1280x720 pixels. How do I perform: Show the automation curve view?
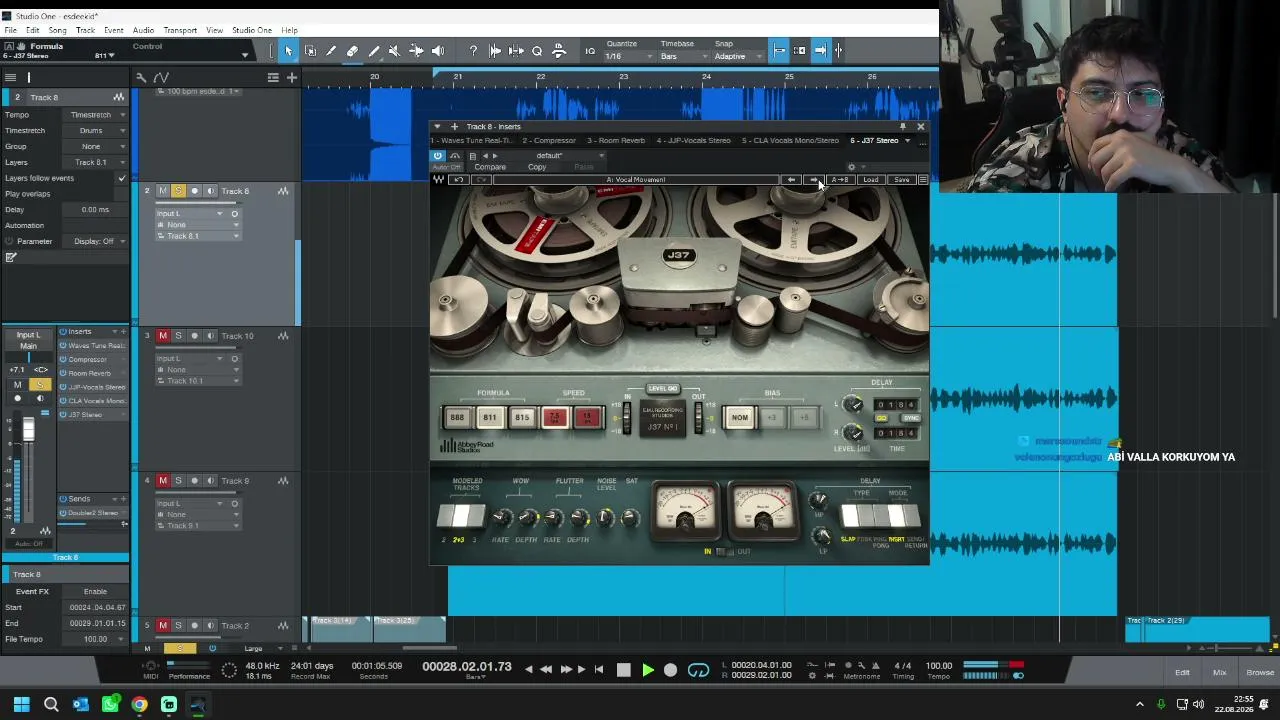point(161,77)
